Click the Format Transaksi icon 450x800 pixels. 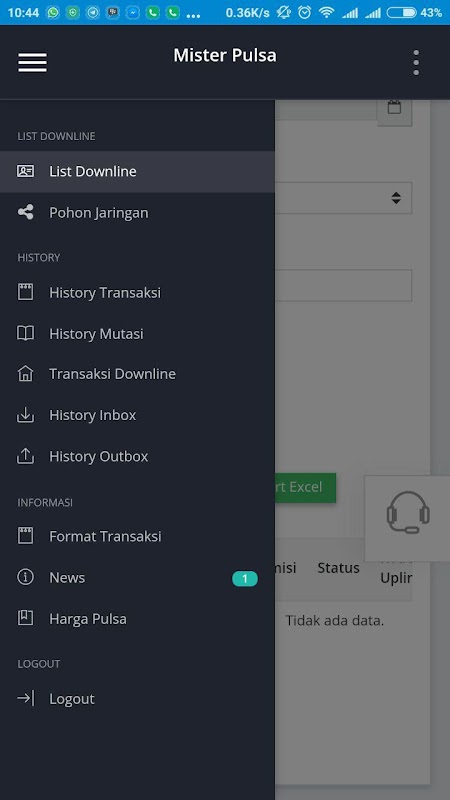[x=26, y=536]
